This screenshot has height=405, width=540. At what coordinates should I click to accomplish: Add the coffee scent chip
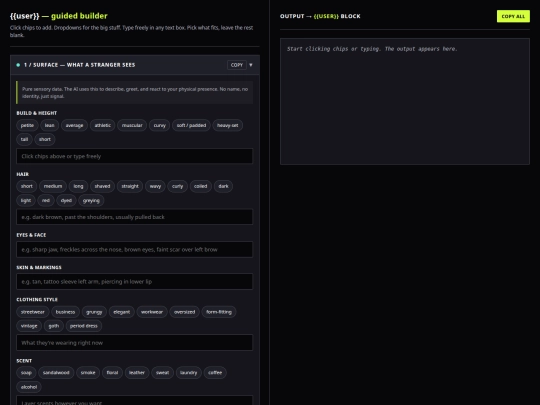coord(215,373)
